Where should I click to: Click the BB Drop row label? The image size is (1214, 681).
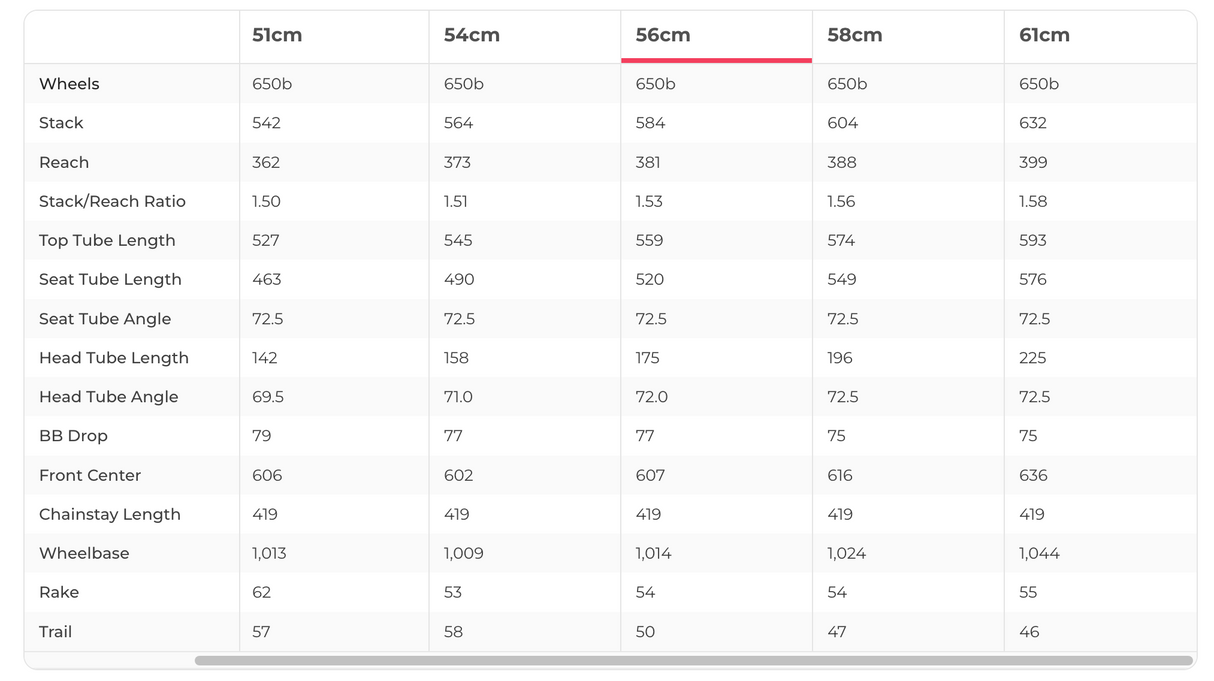click(73, 436)
